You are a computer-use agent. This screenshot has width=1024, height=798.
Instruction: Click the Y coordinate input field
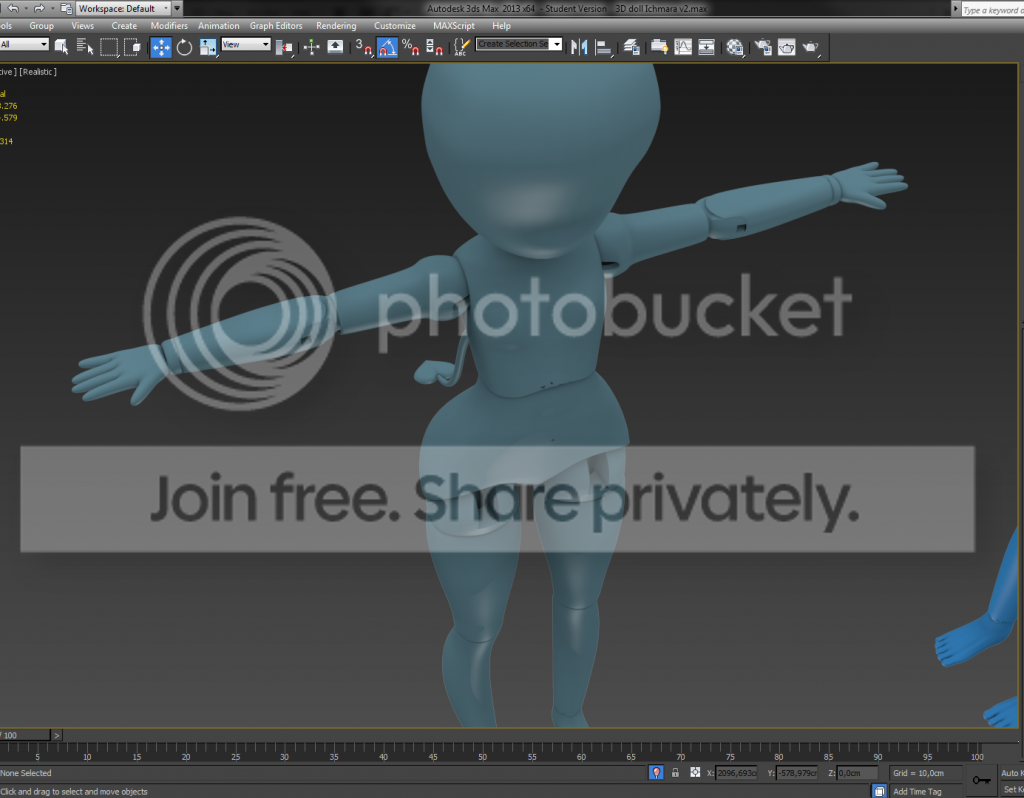[797, 773]
